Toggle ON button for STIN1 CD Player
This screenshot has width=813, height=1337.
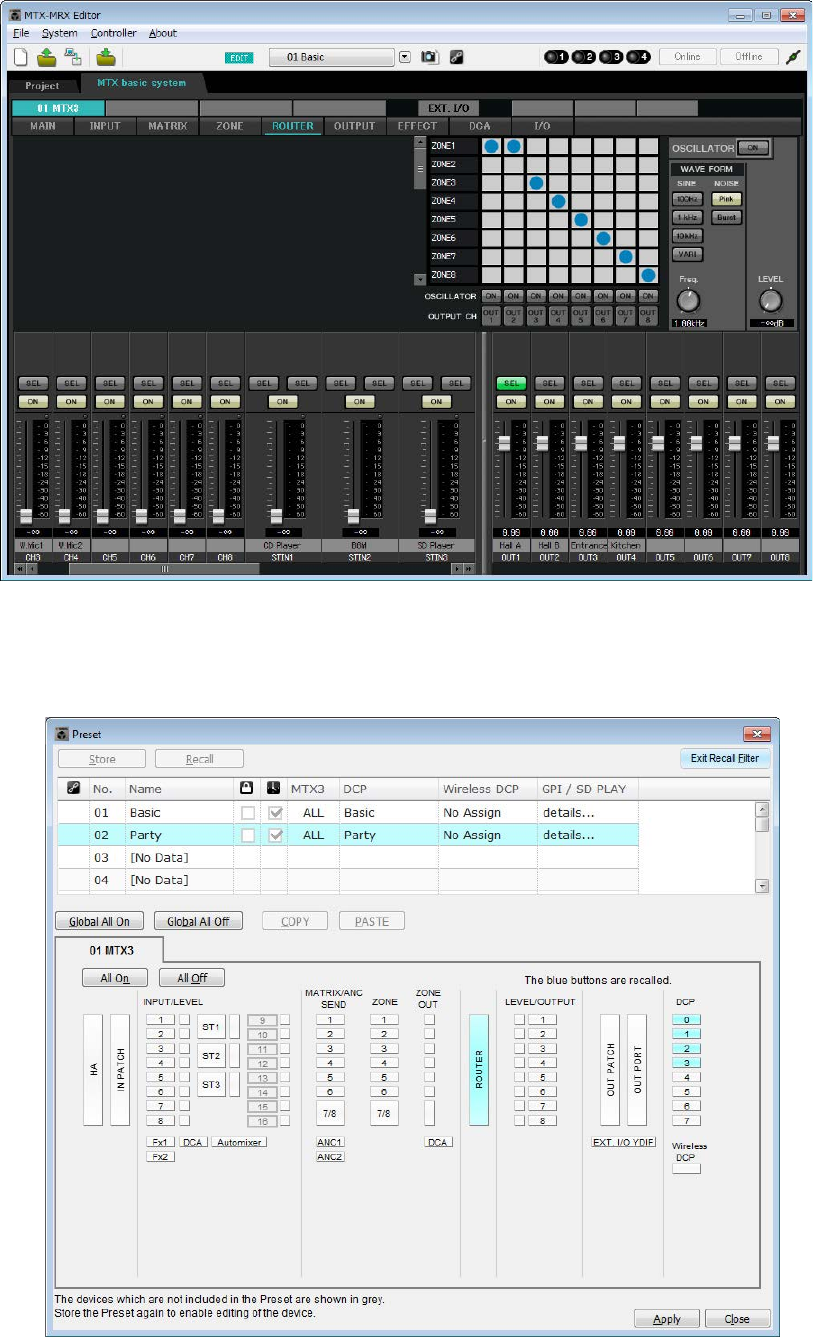283,401
